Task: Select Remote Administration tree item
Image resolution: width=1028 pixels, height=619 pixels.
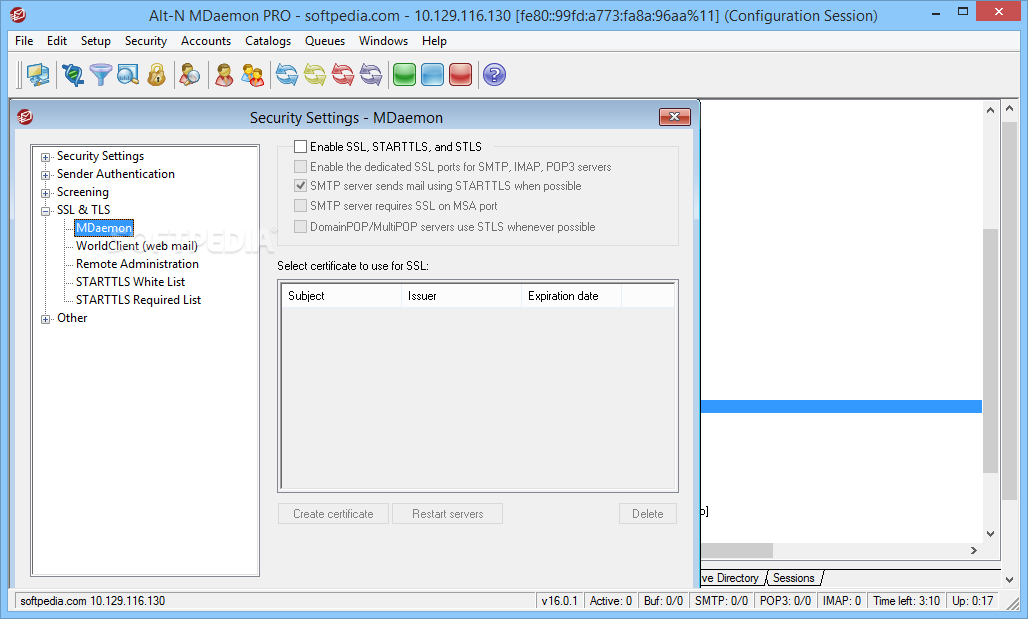Action: [137, 264]
